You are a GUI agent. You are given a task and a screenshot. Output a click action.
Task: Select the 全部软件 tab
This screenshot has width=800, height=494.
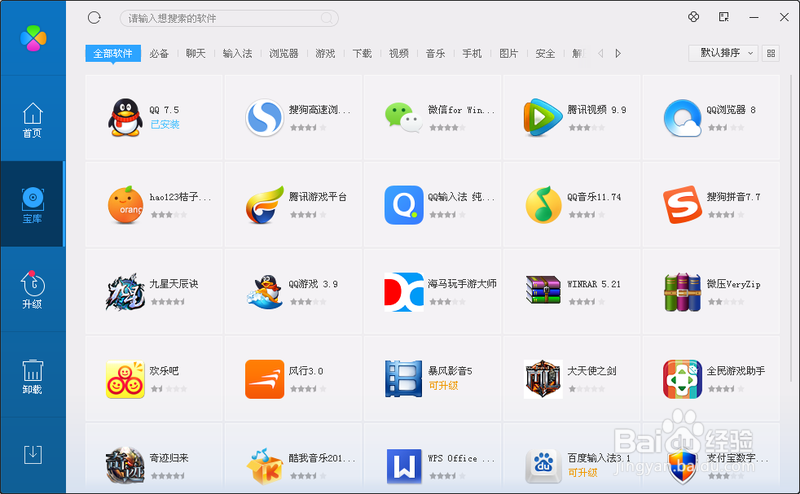click(x=113, y=53)
